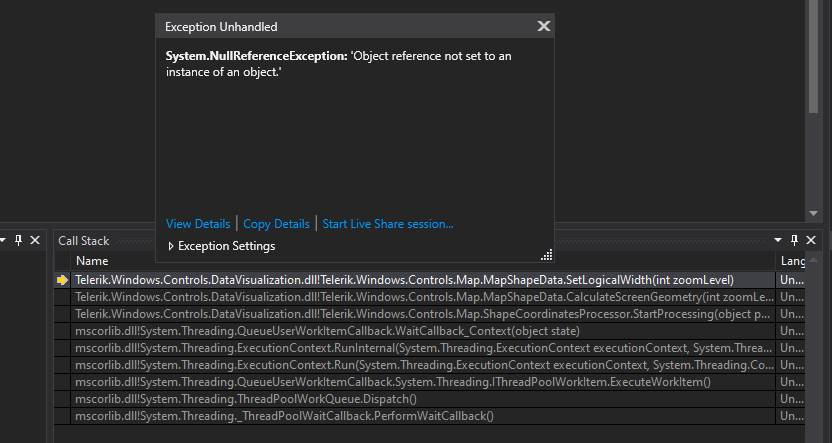Toggle auto-hide pin on Call Stack panel

pyautogui.click(x=796, y=241)
